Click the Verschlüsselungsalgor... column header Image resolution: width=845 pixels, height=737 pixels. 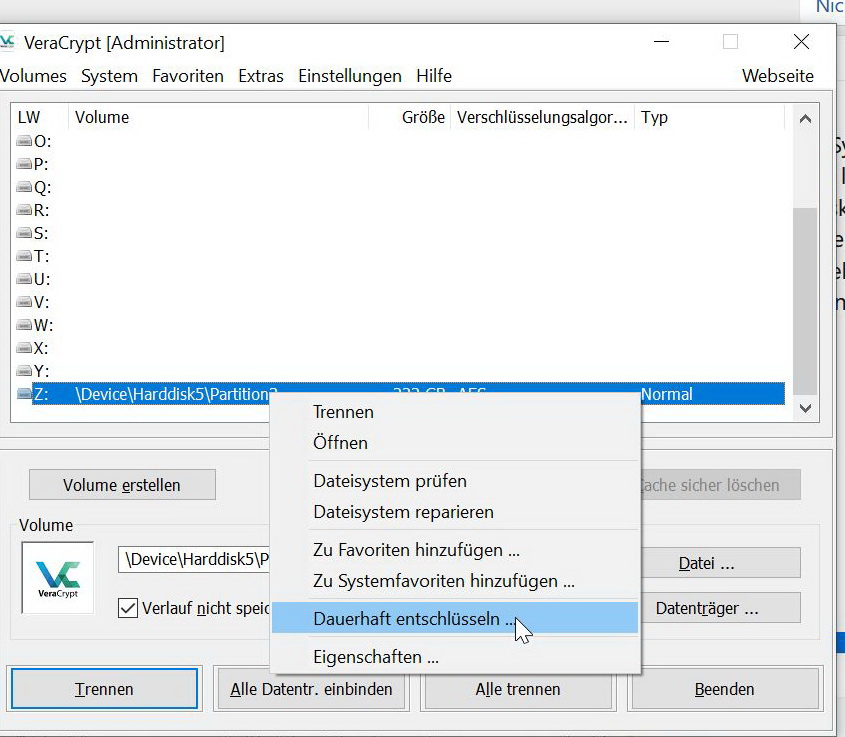[x=542, y=117]
